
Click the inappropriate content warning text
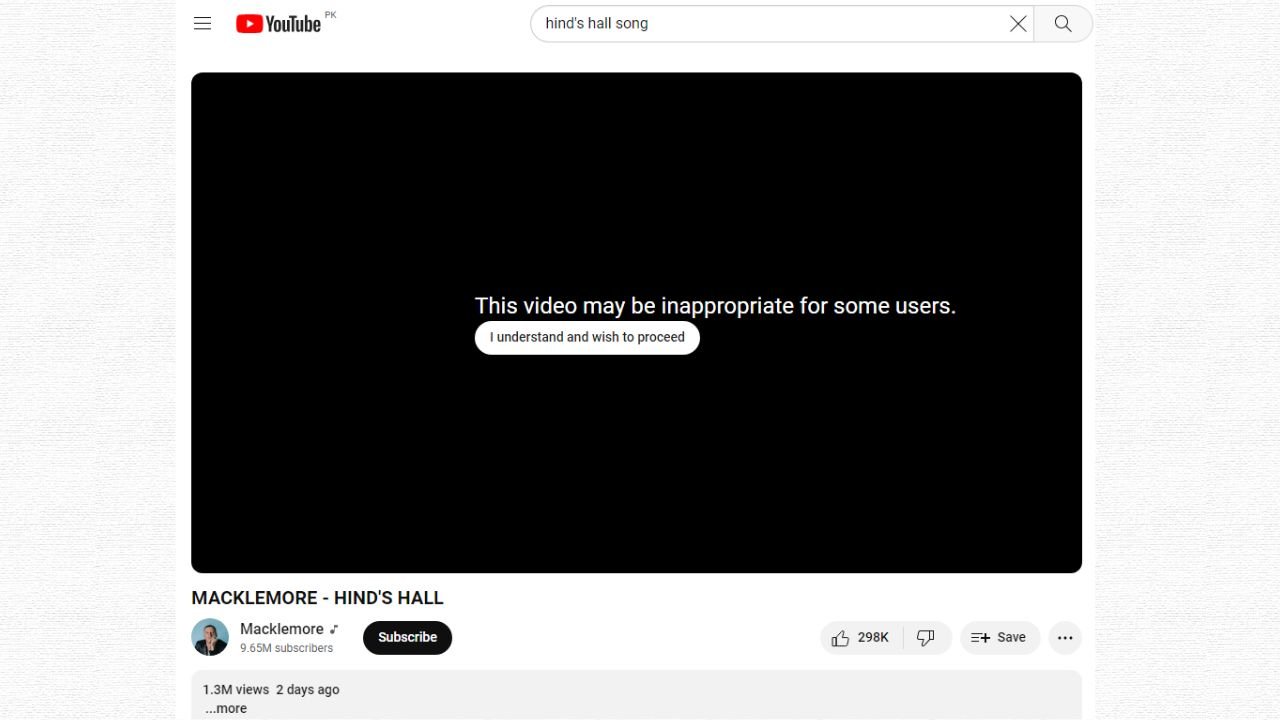[715, 306]
